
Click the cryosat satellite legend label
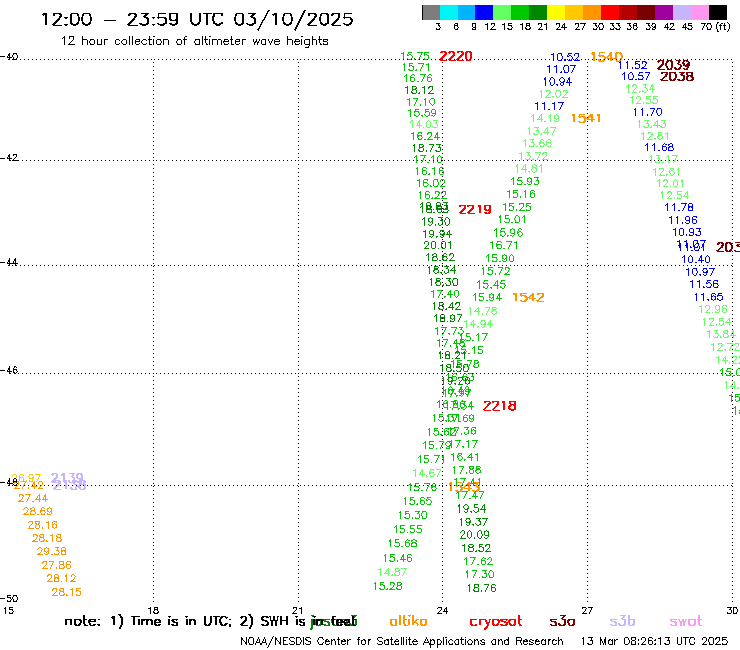point(496,622)
